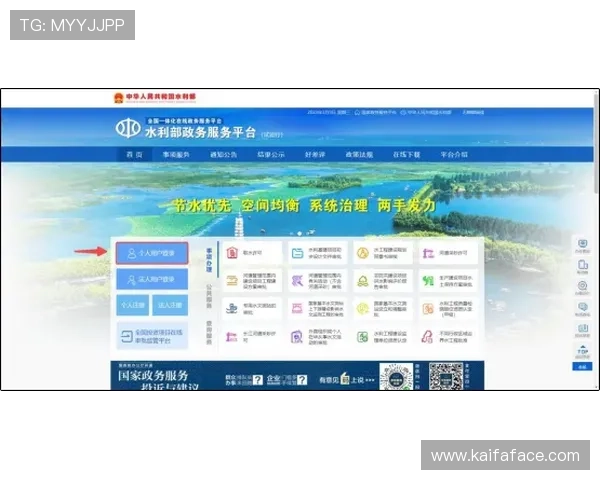The width and height of the screenshot is (600, 480).
Task: Click the small blue button below TOP
Action: [x=582, y=367]
